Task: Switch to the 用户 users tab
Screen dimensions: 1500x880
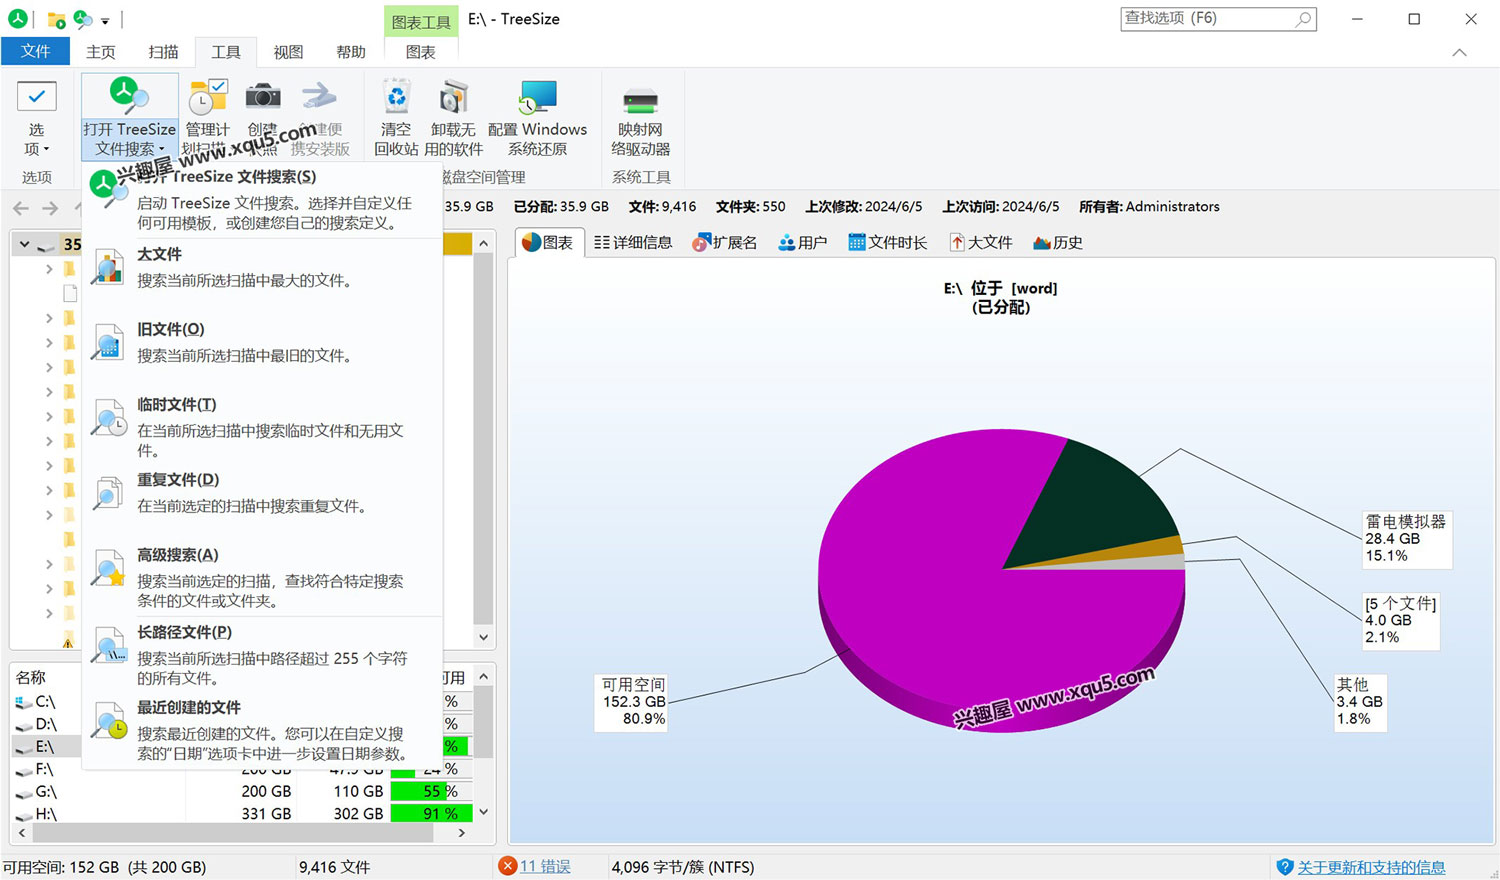Action: pos(802,242)
